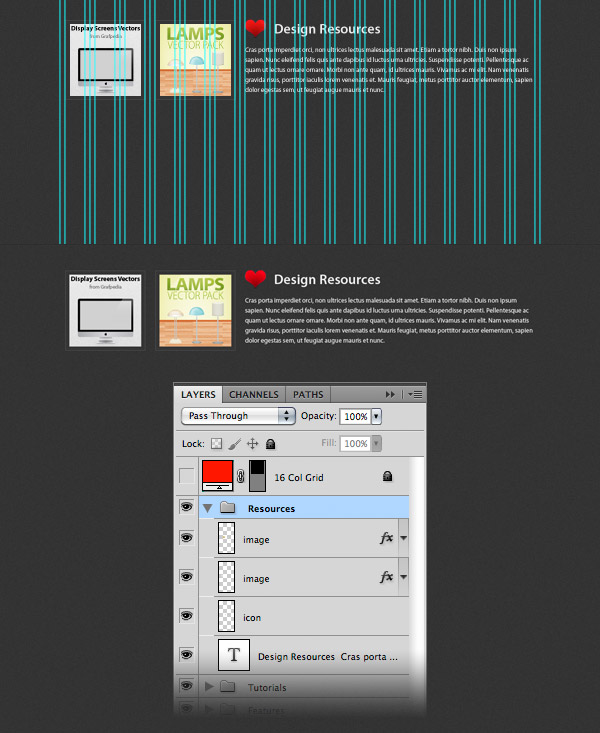Click the Fill 100% value field
Image resolution: width=600 pixels, height=733 pixels.
[355, 443]
